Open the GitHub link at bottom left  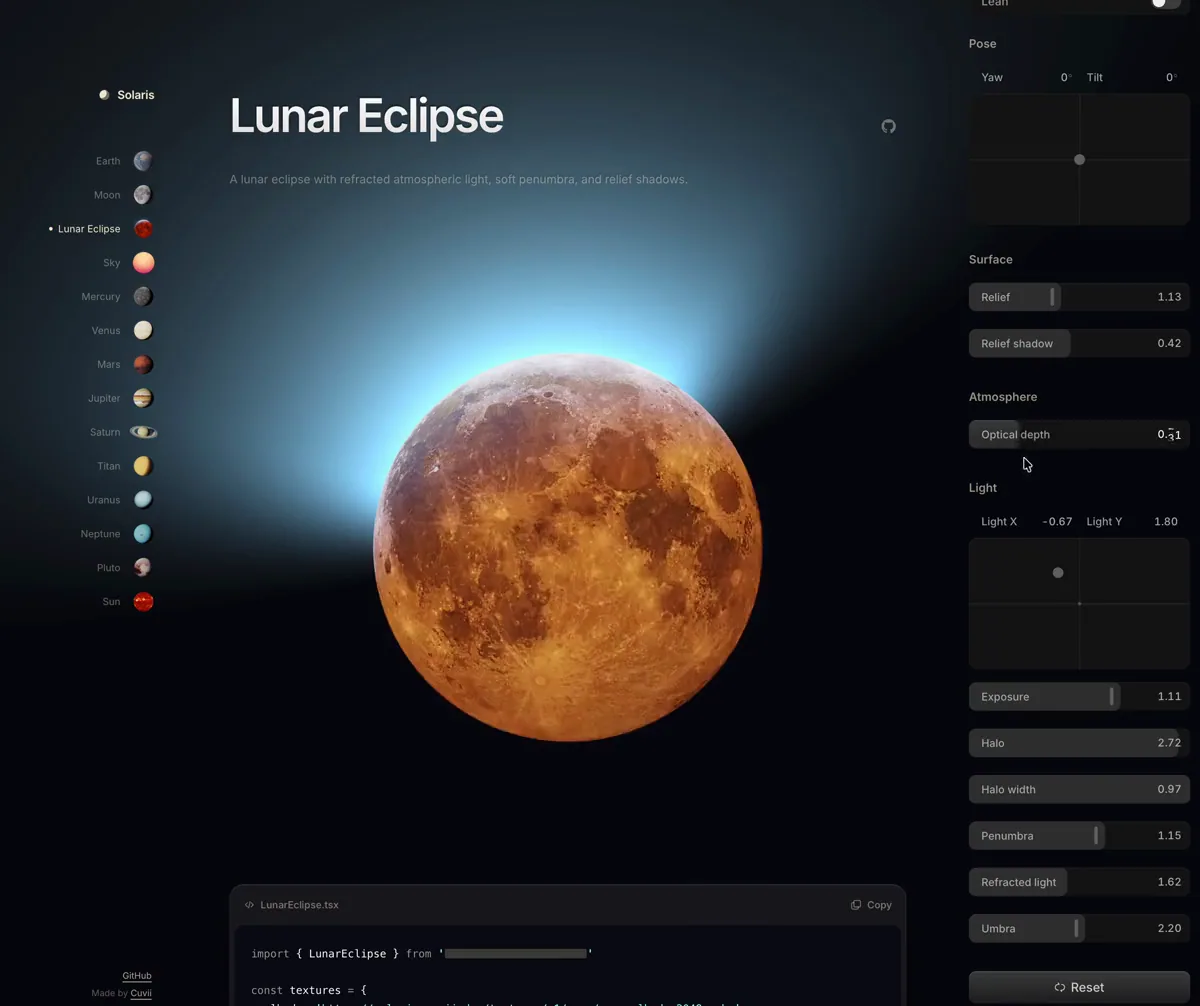pos(137,976)
